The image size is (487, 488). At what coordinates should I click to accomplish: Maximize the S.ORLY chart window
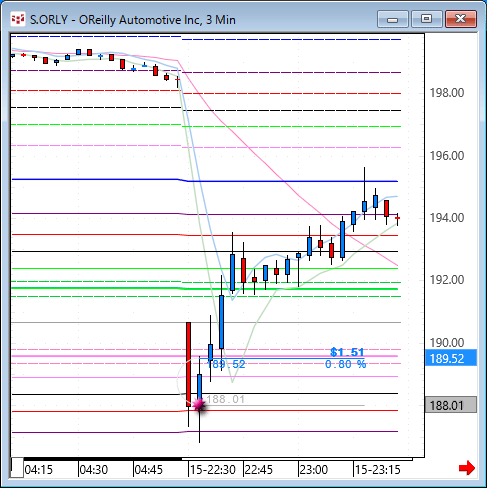coord(426,19)
